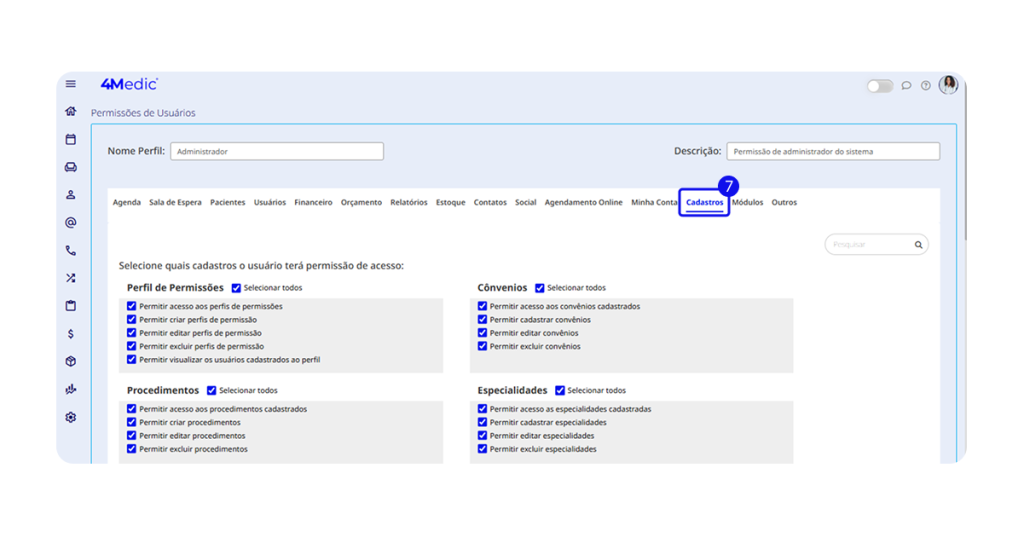Open the hamburger menu icon
Viewport: 1024px width, 537px height.
[x=71, y=84]
